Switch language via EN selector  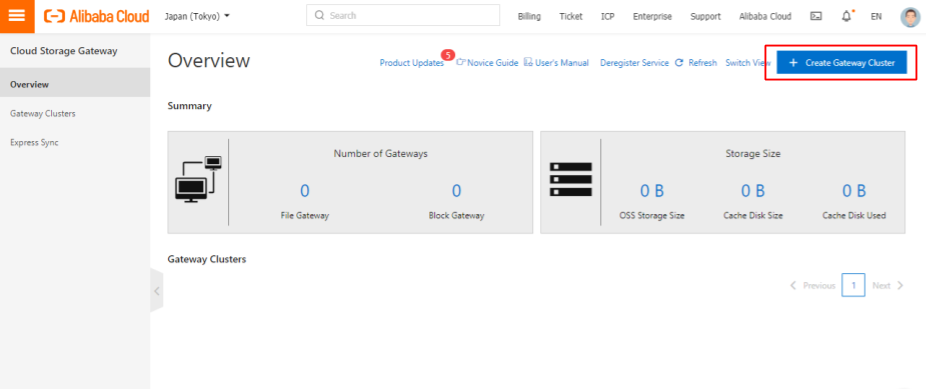pos(876,17)
